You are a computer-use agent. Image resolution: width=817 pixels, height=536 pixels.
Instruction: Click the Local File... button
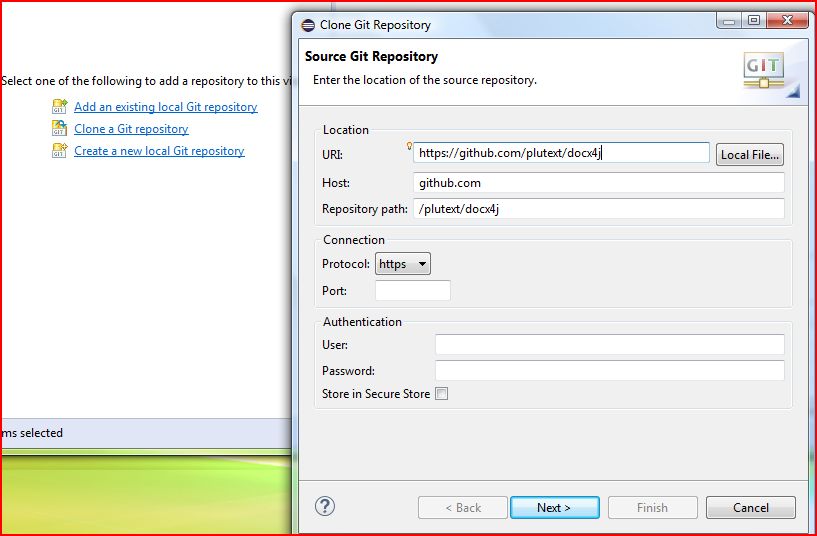click(x=750, y=155)
